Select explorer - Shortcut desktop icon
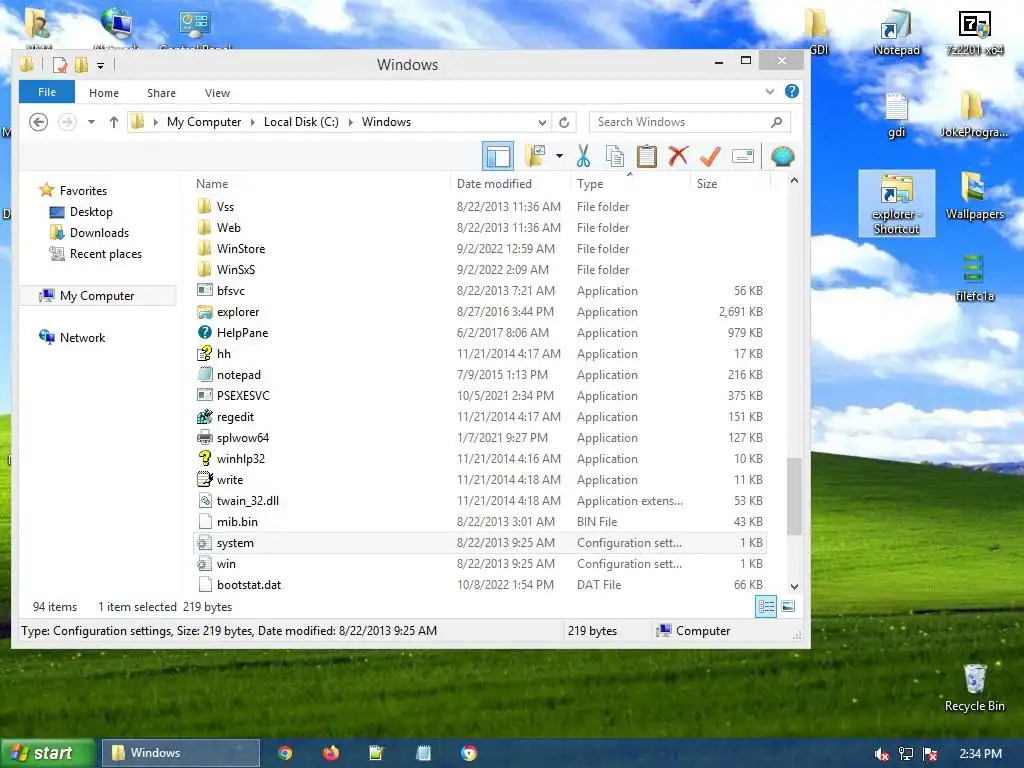The image size is (1024, 768). click(897, 204)
